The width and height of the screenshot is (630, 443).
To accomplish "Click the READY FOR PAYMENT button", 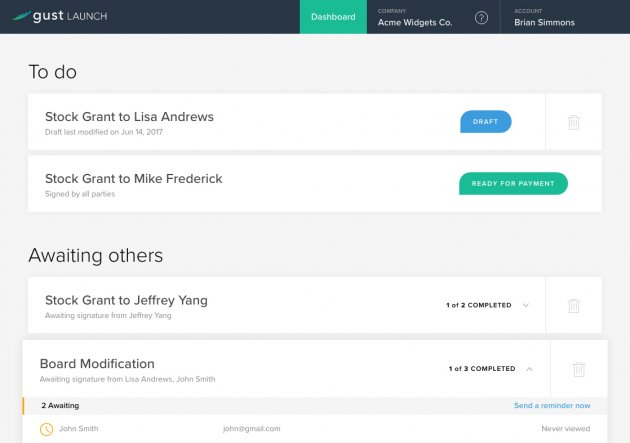I will 513,184.
